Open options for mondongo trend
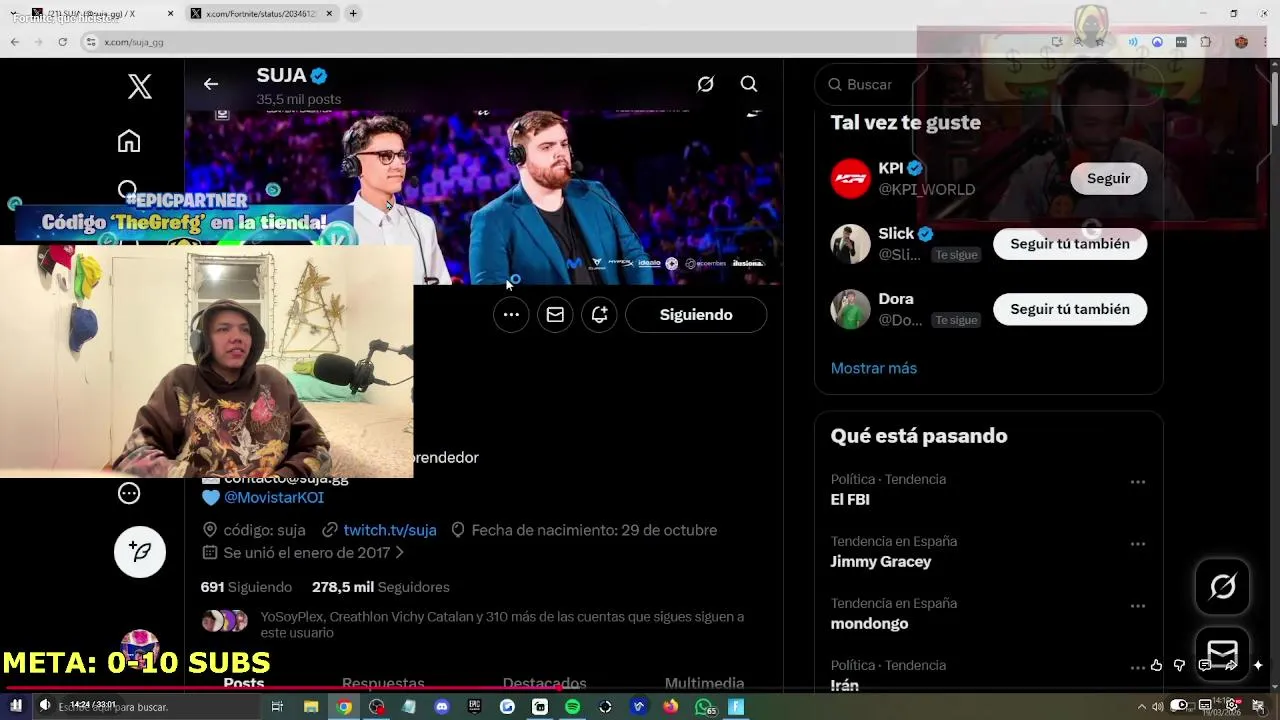The height and width of the screenshot is (720, 1280). tap(1138, 606)
